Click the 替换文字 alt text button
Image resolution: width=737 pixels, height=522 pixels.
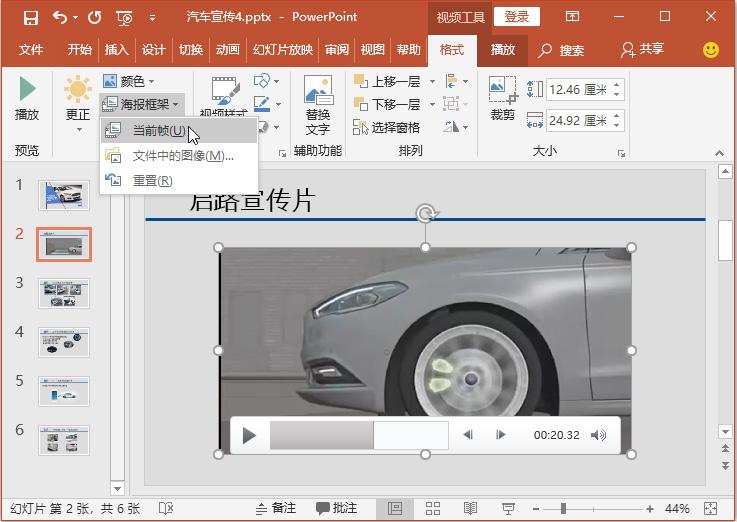click(x=318, y=105)
